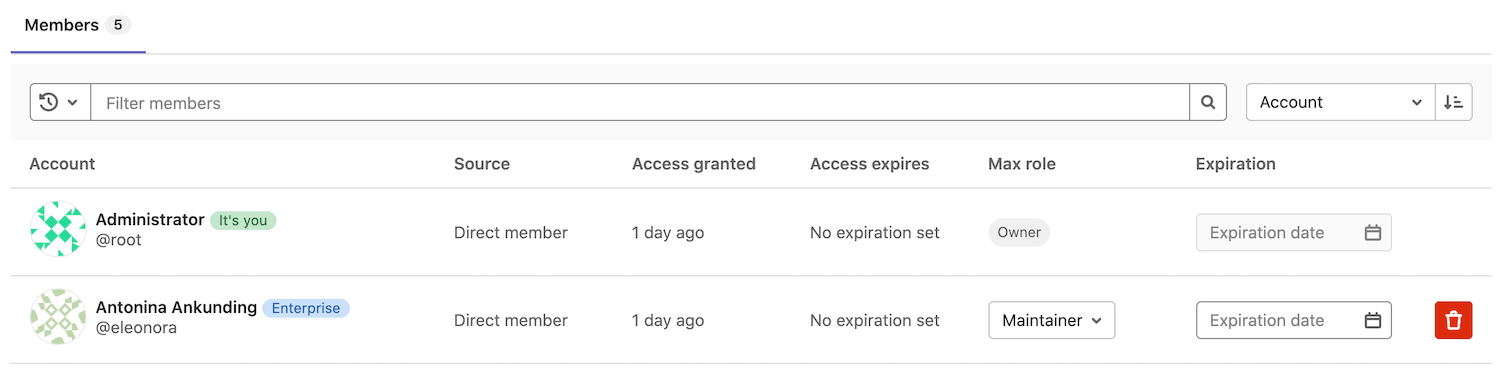
Task: Click the calendar icon in Administrator's expiration field
Action: pyautogui.click(x=1373, y=233)
